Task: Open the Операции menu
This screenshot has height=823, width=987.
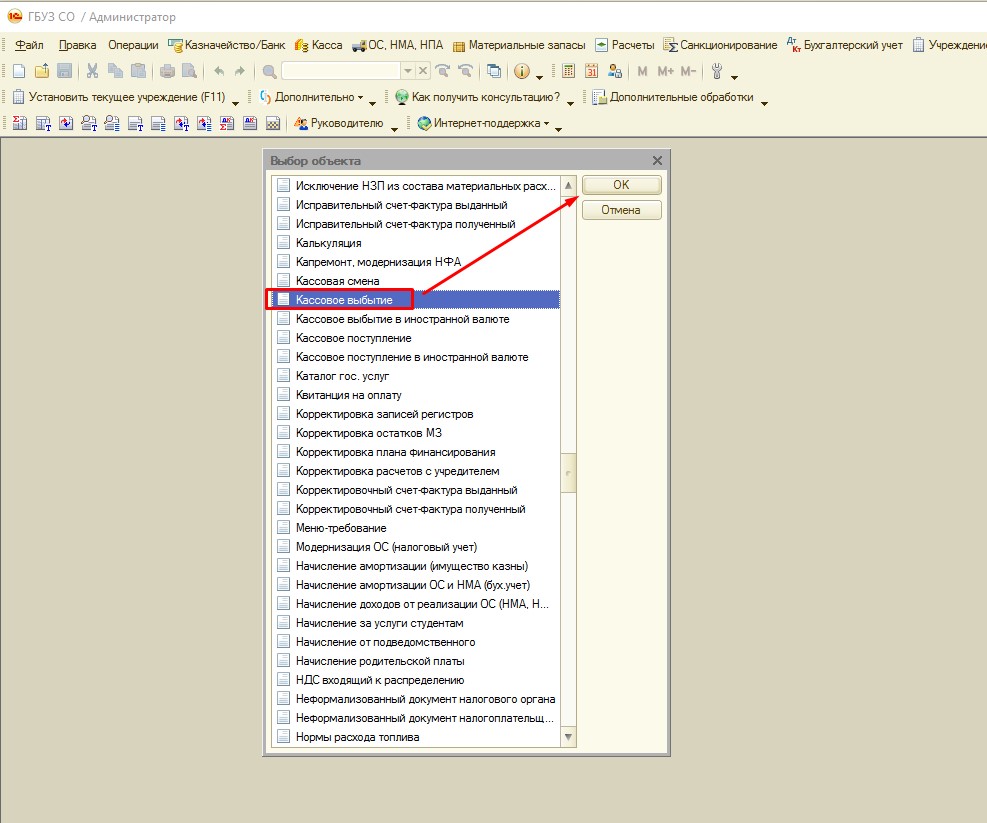Action: click(x=133, y=45)
